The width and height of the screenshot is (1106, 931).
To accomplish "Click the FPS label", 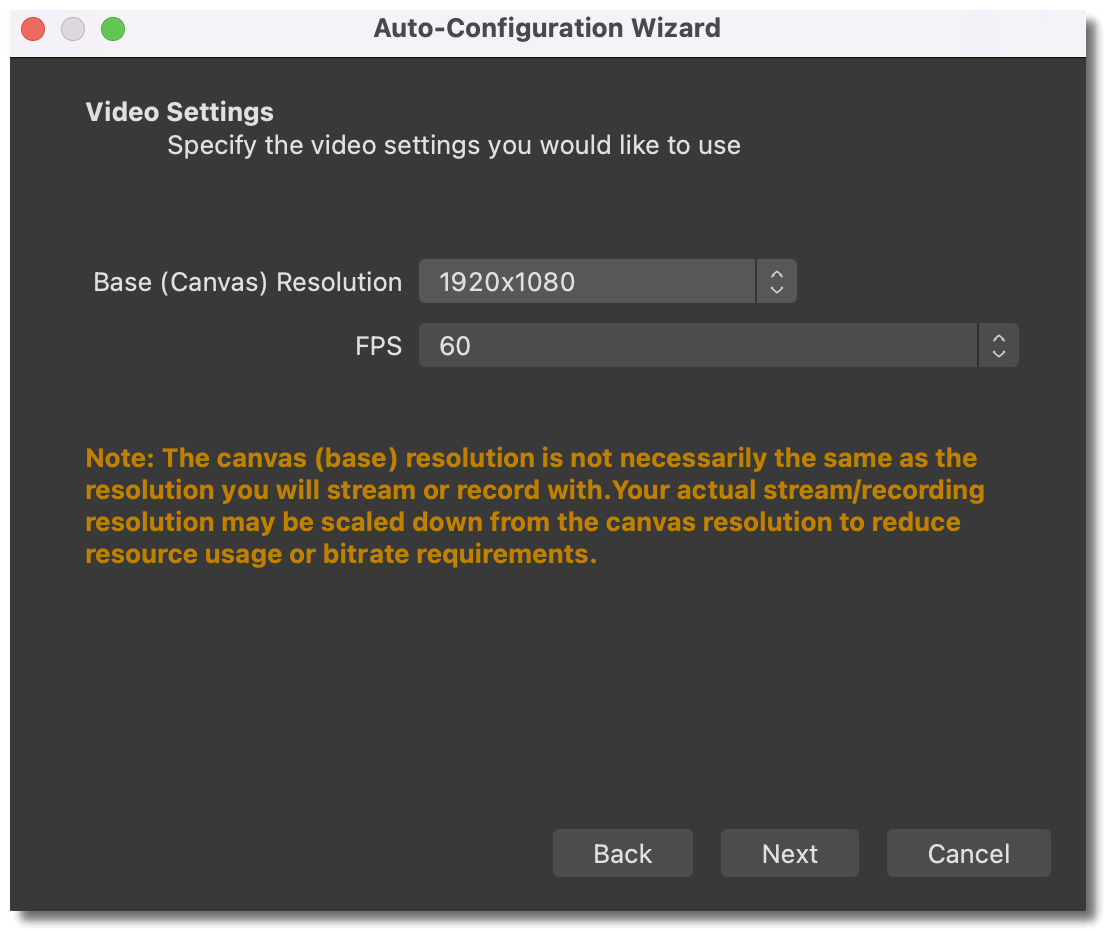I will 378,347.
